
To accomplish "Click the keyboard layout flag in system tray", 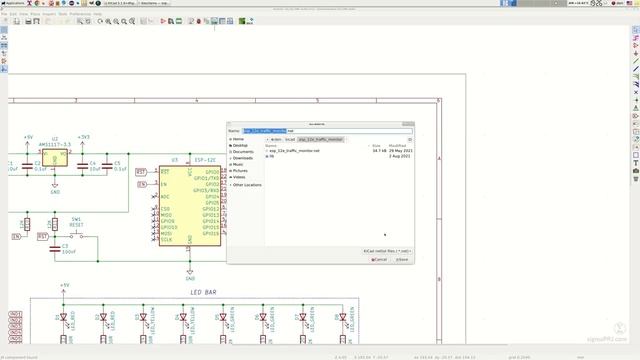I will pyautogui.click(x=629, y=3).
